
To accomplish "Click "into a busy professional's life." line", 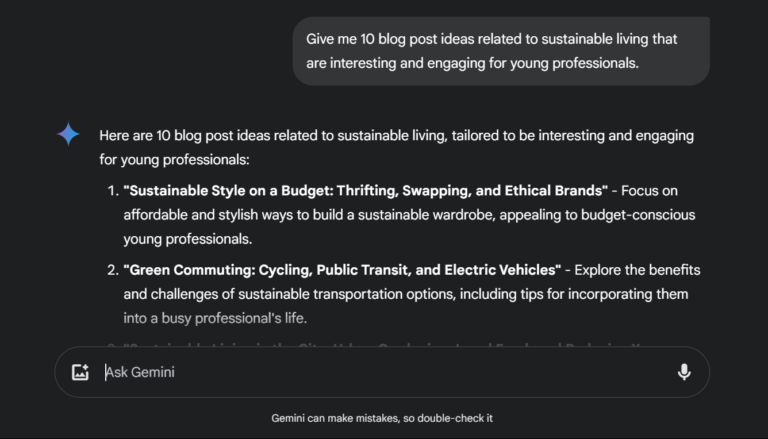I will tap(214, 318).
